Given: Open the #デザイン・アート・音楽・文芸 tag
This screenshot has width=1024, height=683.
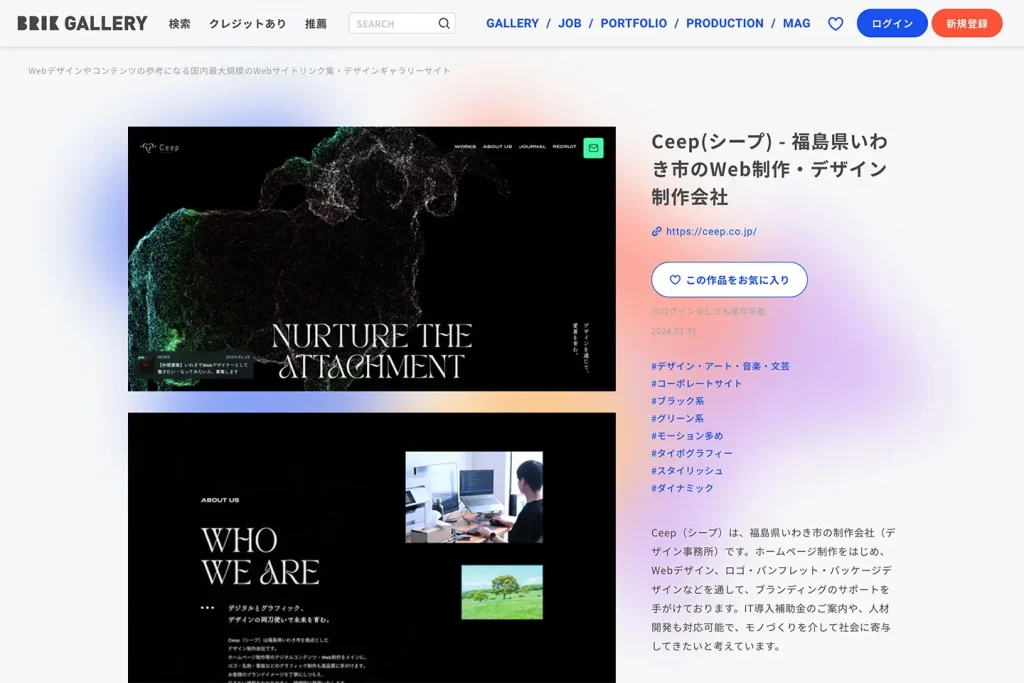Looking at the screenshot, I should [720, 366].
